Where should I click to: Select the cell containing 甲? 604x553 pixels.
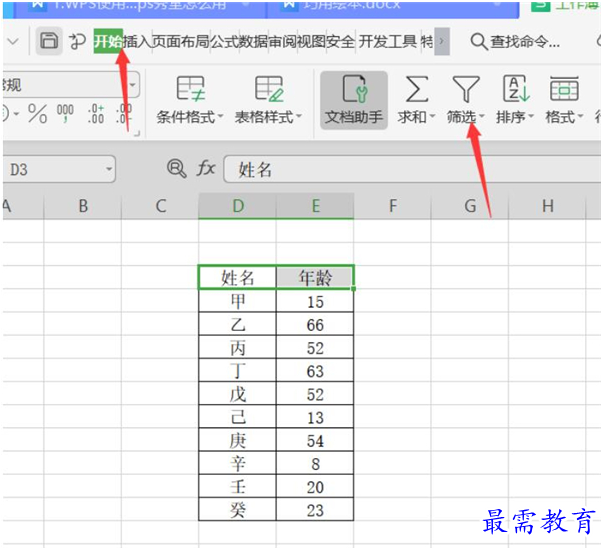point(238,301)
